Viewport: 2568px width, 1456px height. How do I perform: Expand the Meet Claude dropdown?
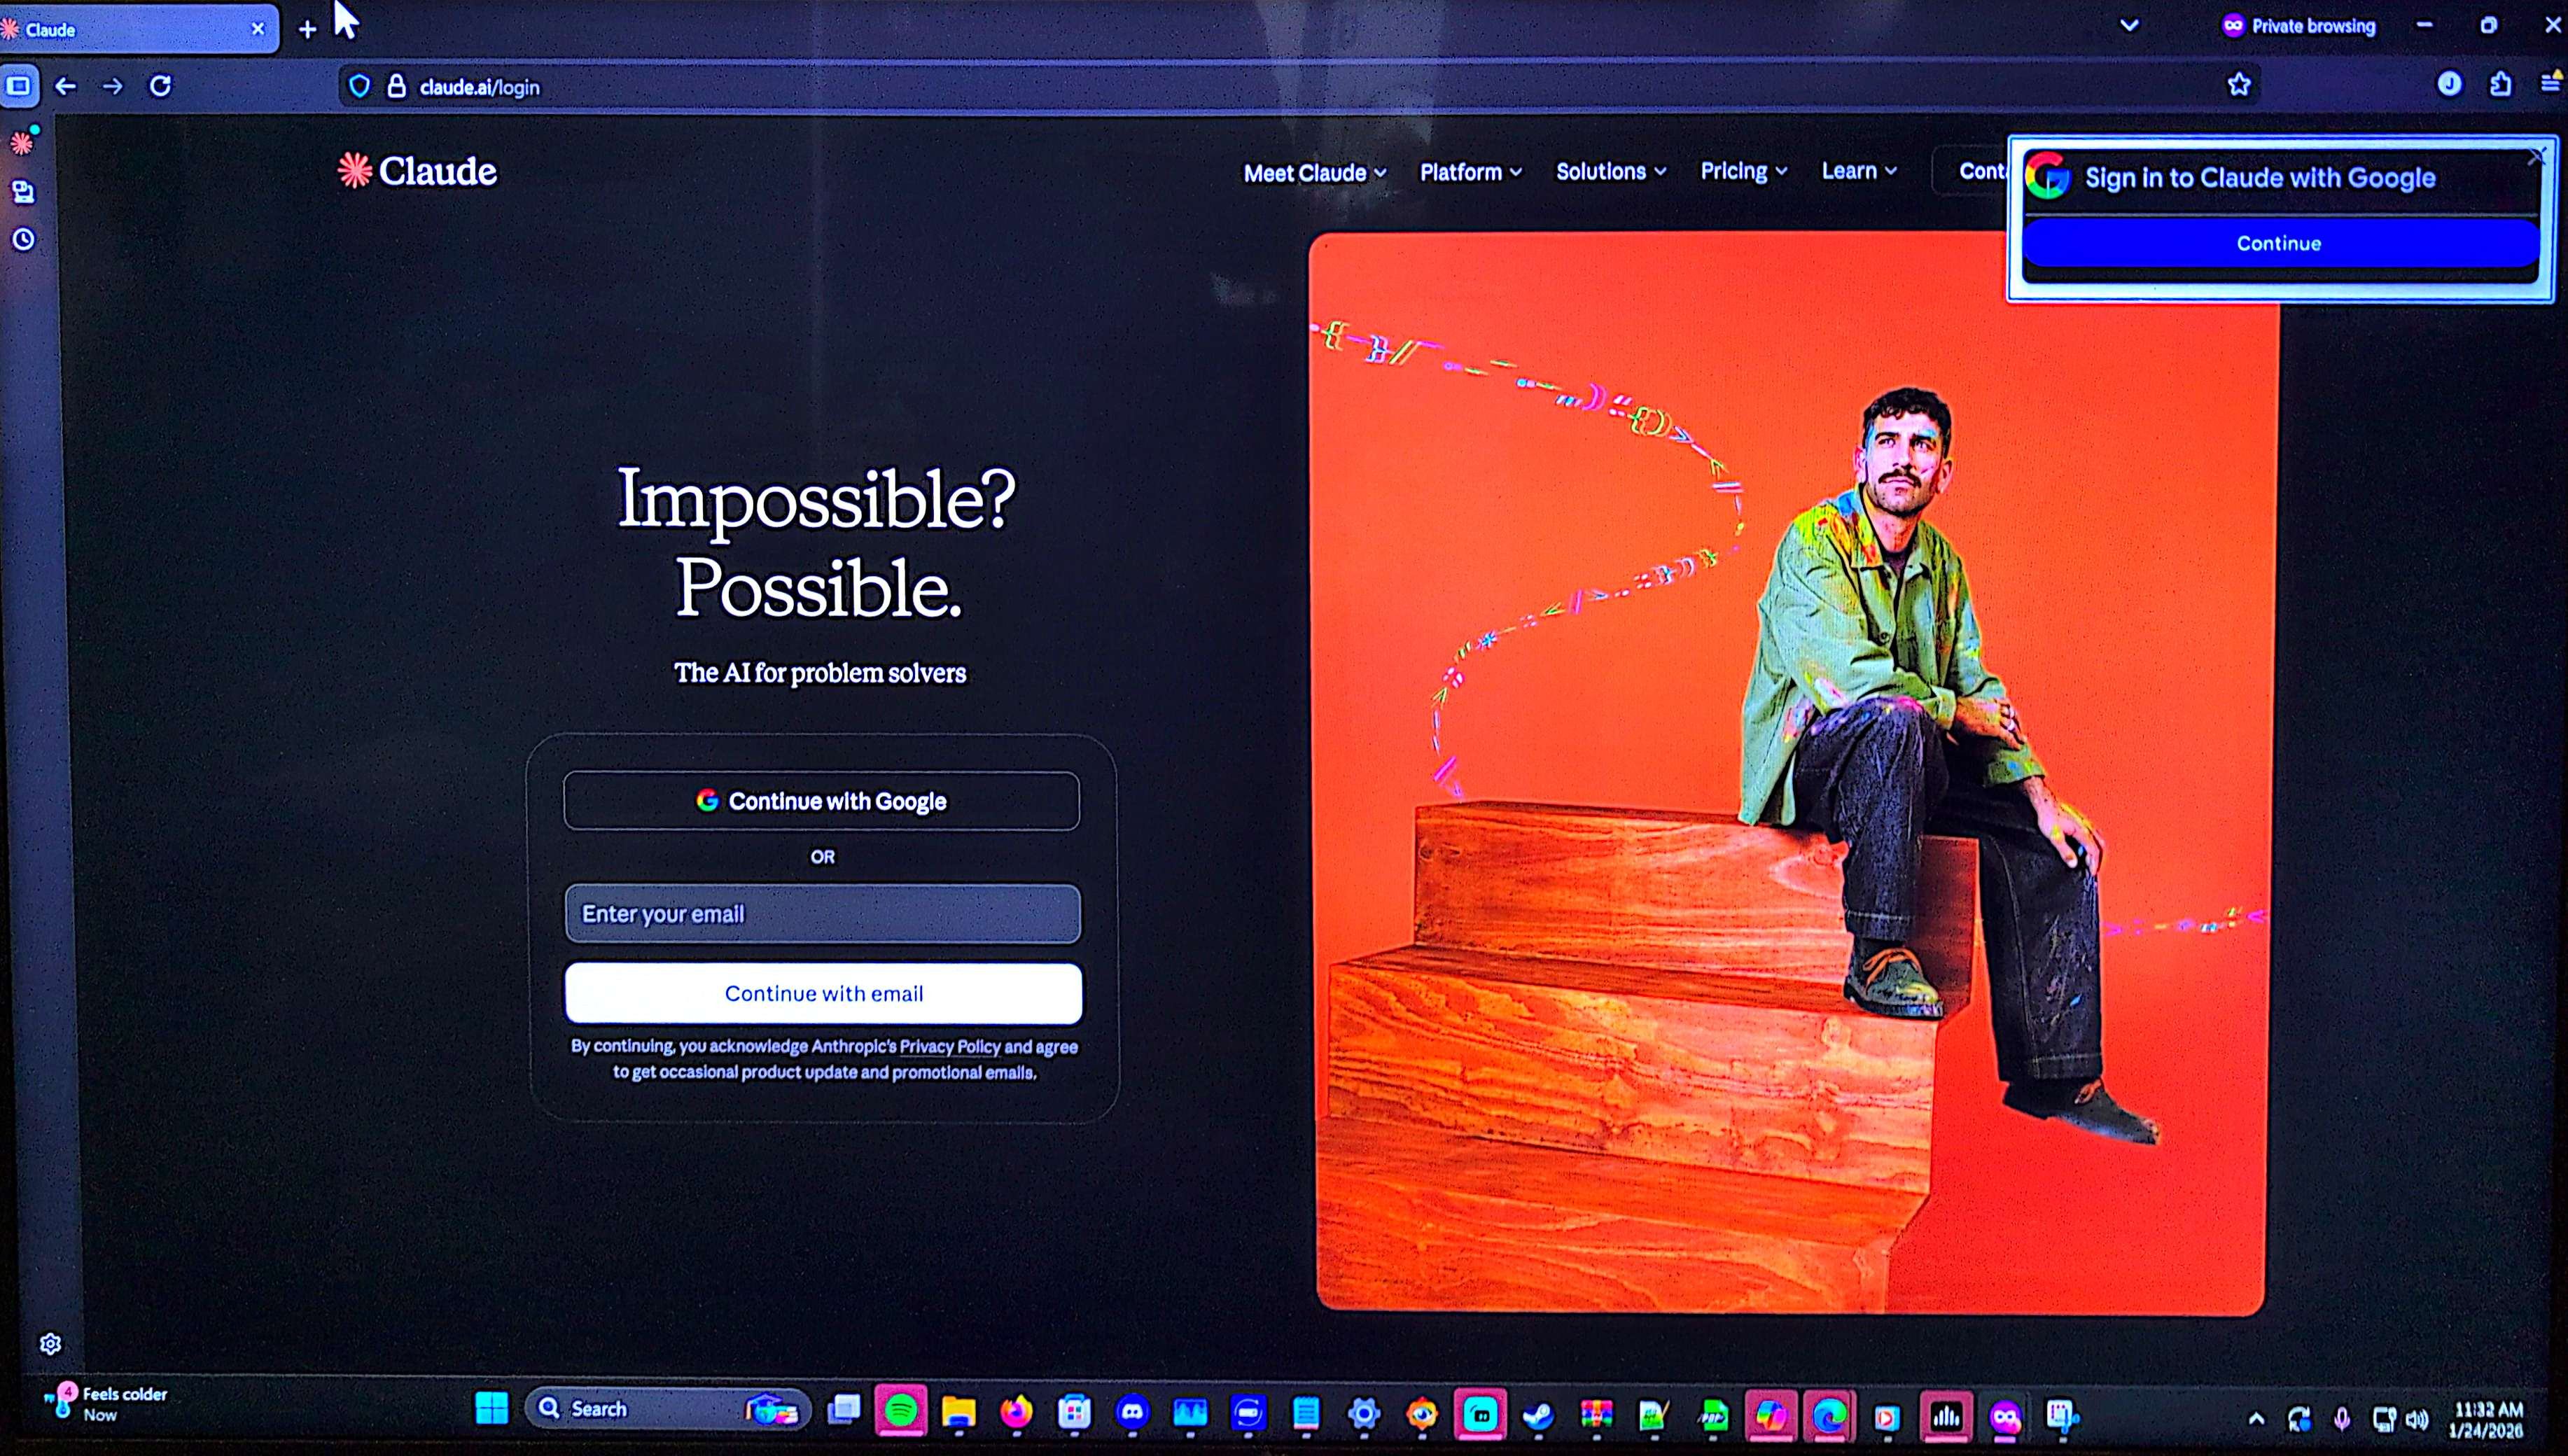[x=1314, y=173]
